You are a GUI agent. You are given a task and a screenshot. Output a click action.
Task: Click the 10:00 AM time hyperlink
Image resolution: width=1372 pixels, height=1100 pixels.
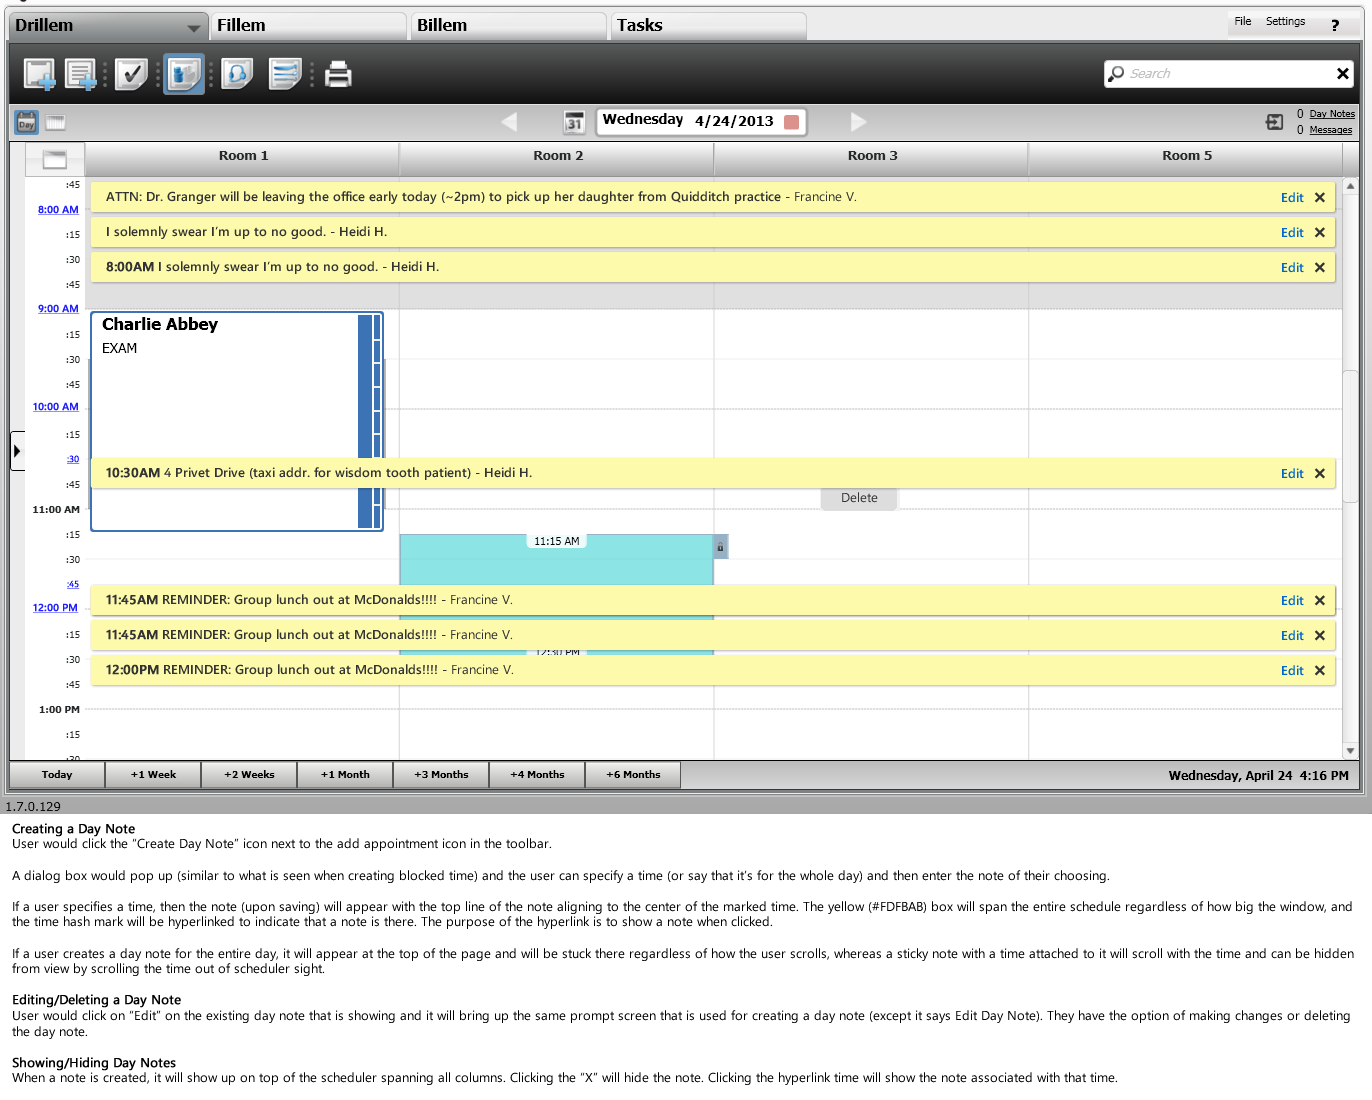click(55, 407)
